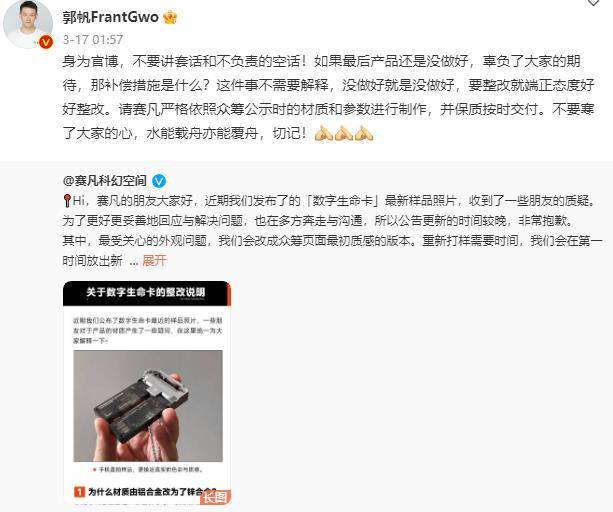Open the post options chevron at top right

(x=593, y=2)
